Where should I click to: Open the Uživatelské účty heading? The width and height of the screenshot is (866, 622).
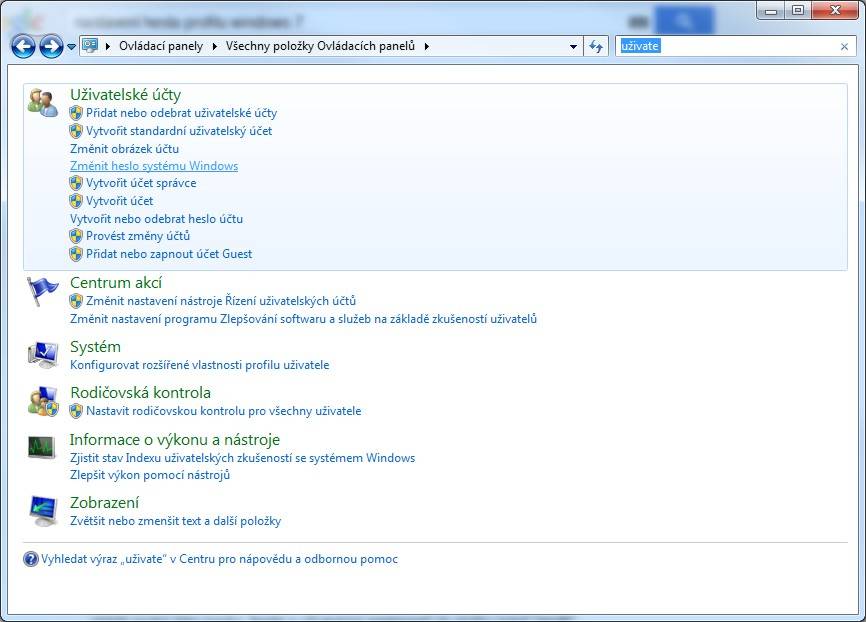coord(125,95)
